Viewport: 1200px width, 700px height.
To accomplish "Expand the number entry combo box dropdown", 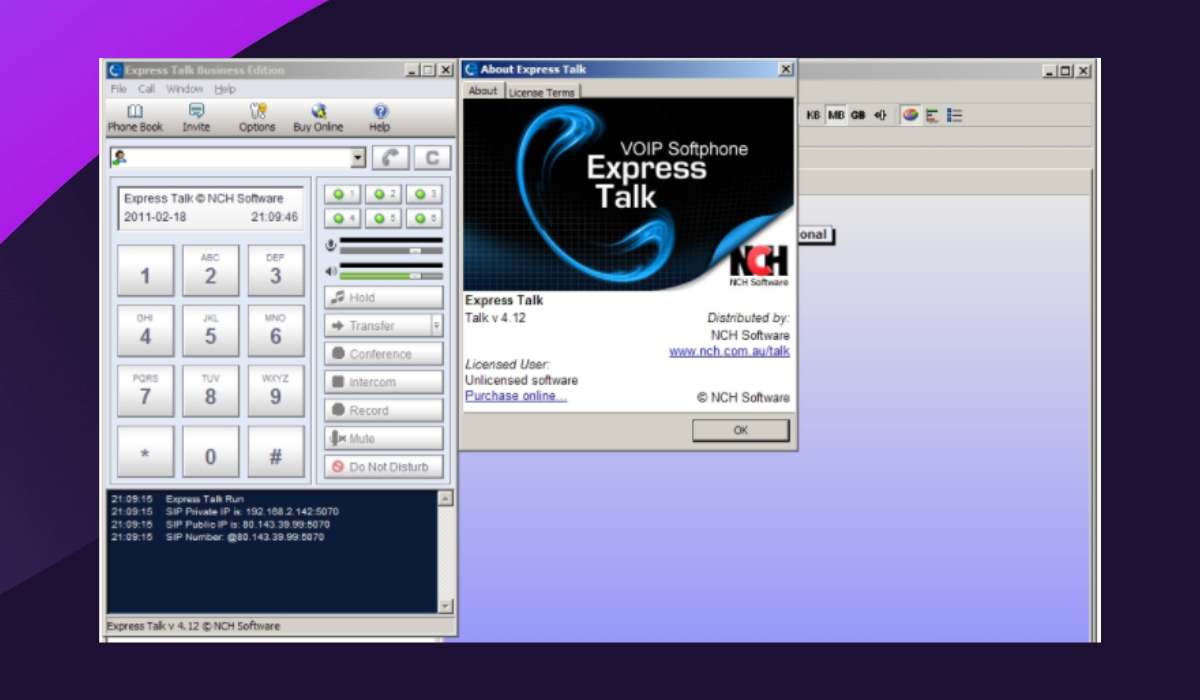I will point(359,158).
